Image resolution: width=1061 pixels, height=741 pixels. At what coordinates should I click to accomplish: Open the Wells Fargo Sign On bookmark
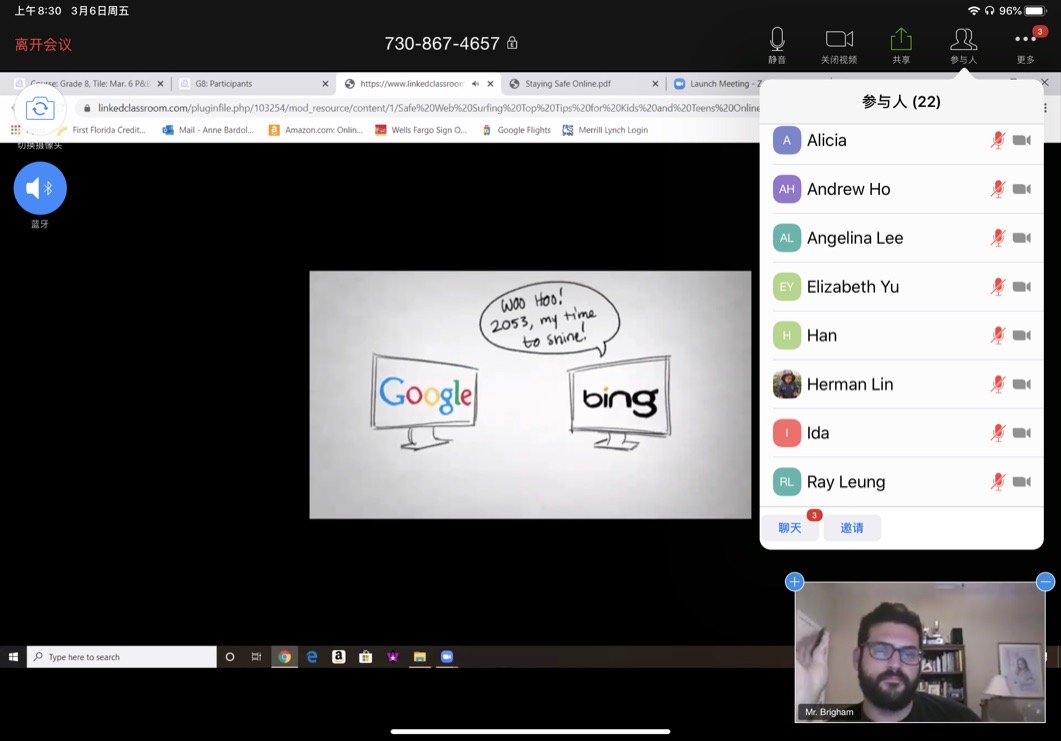pos(421,130)
